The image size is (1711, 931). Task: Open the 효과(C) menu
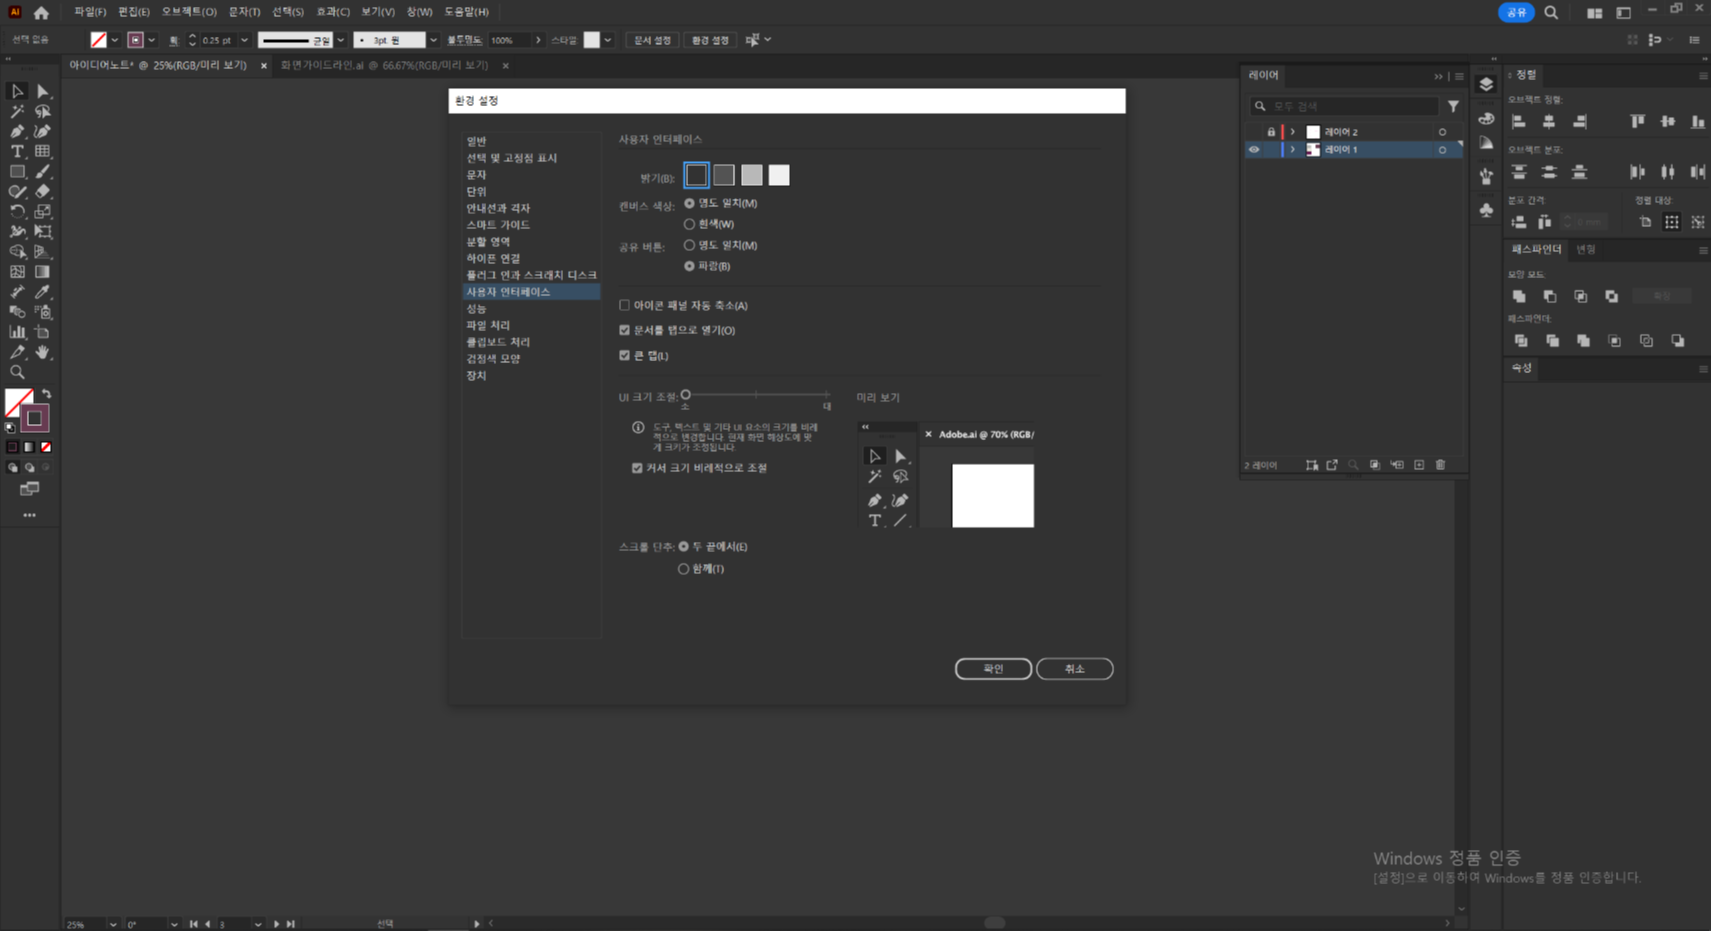pos(333,12)
